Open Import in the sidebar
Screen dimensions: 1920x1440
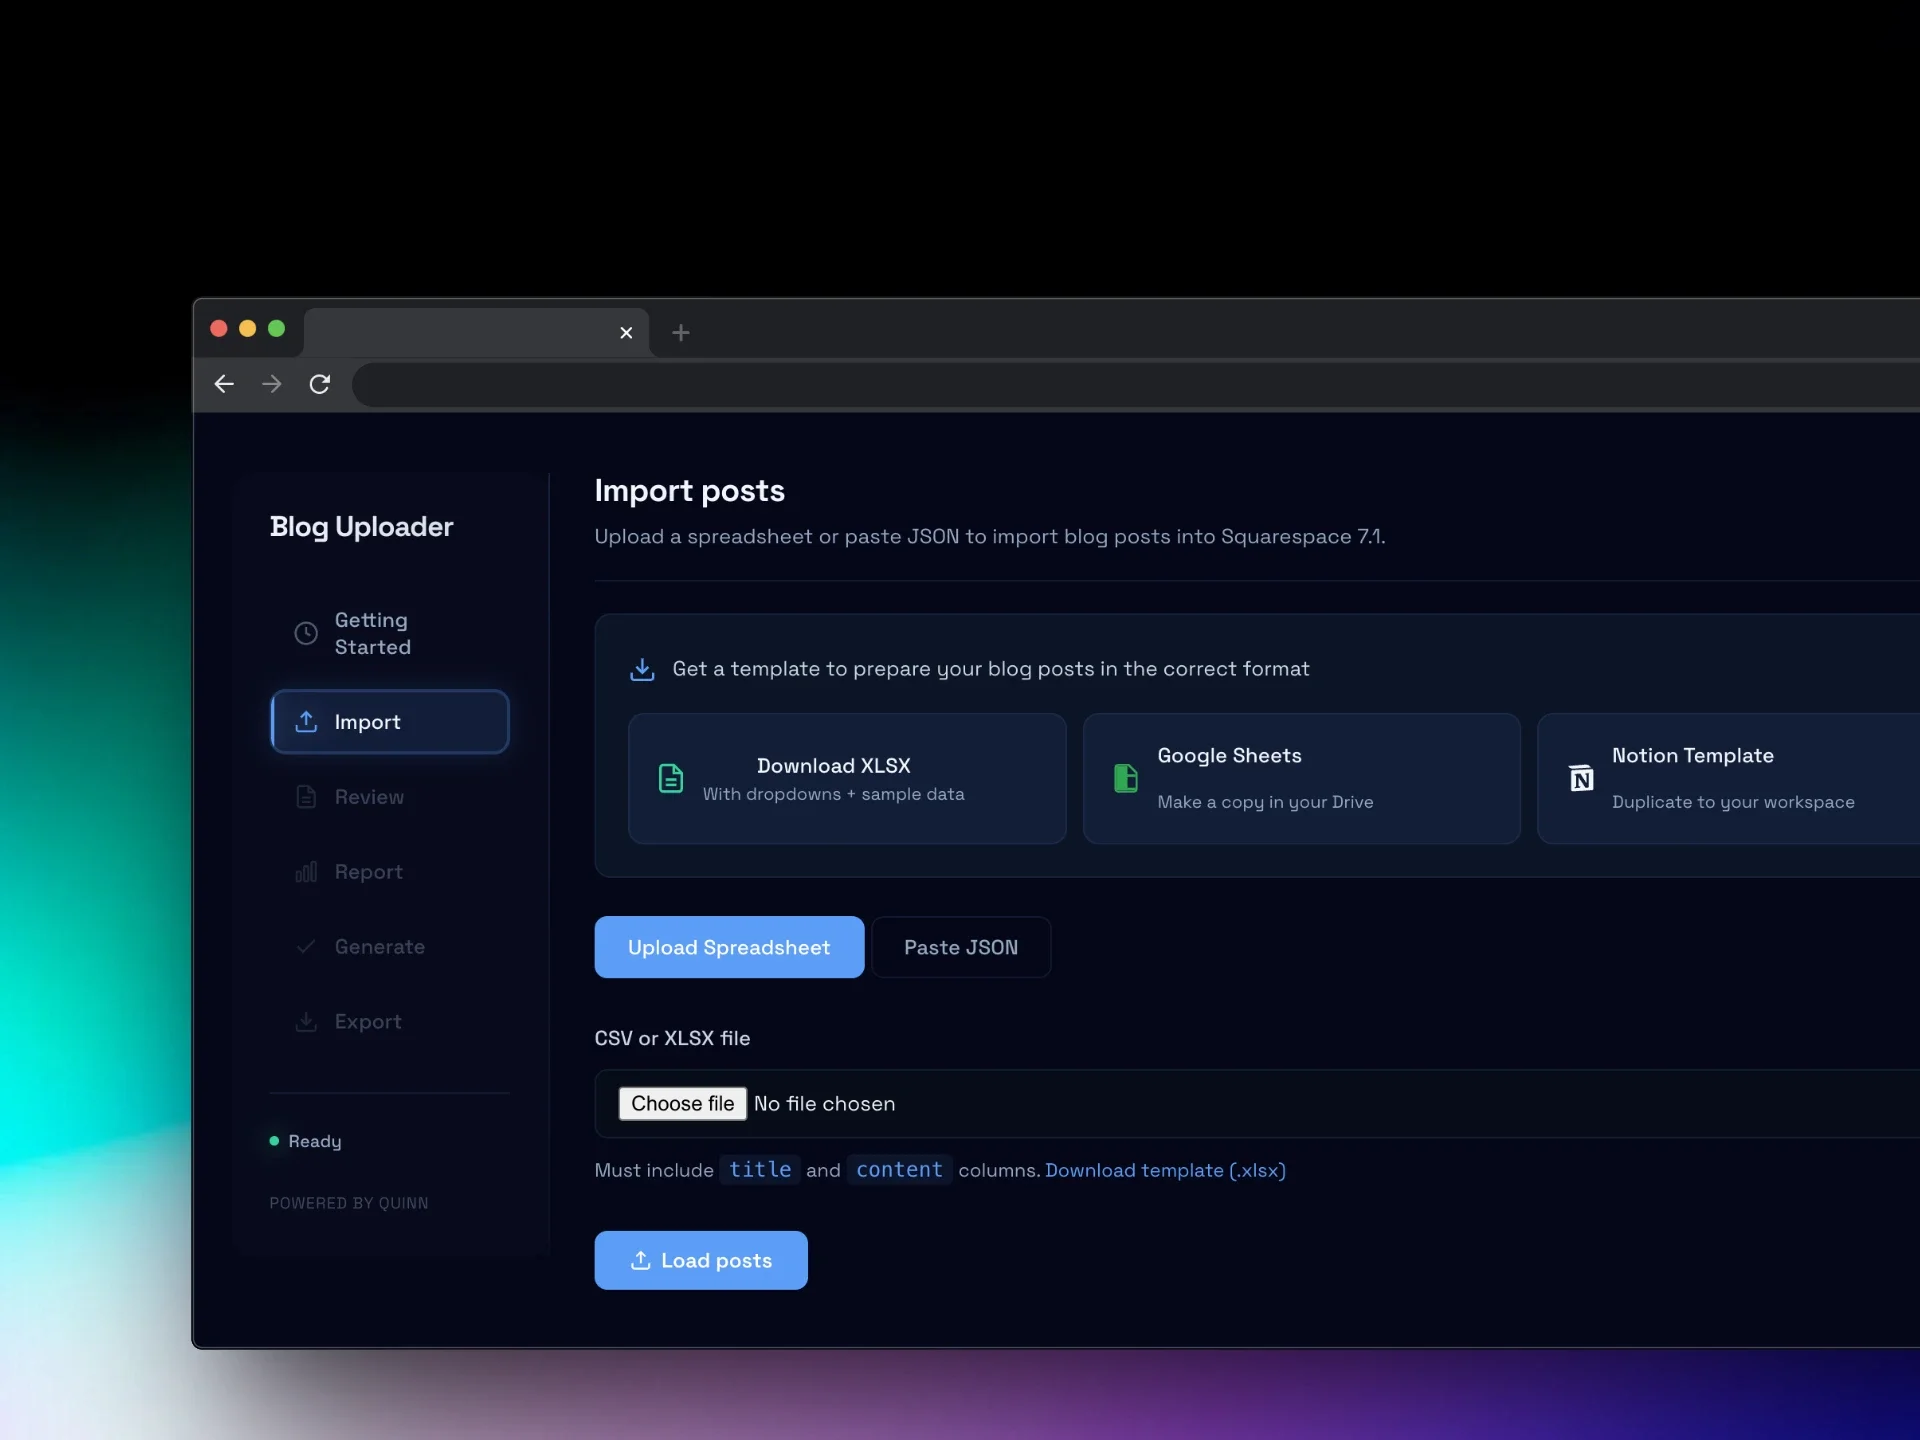click(390, 722)
